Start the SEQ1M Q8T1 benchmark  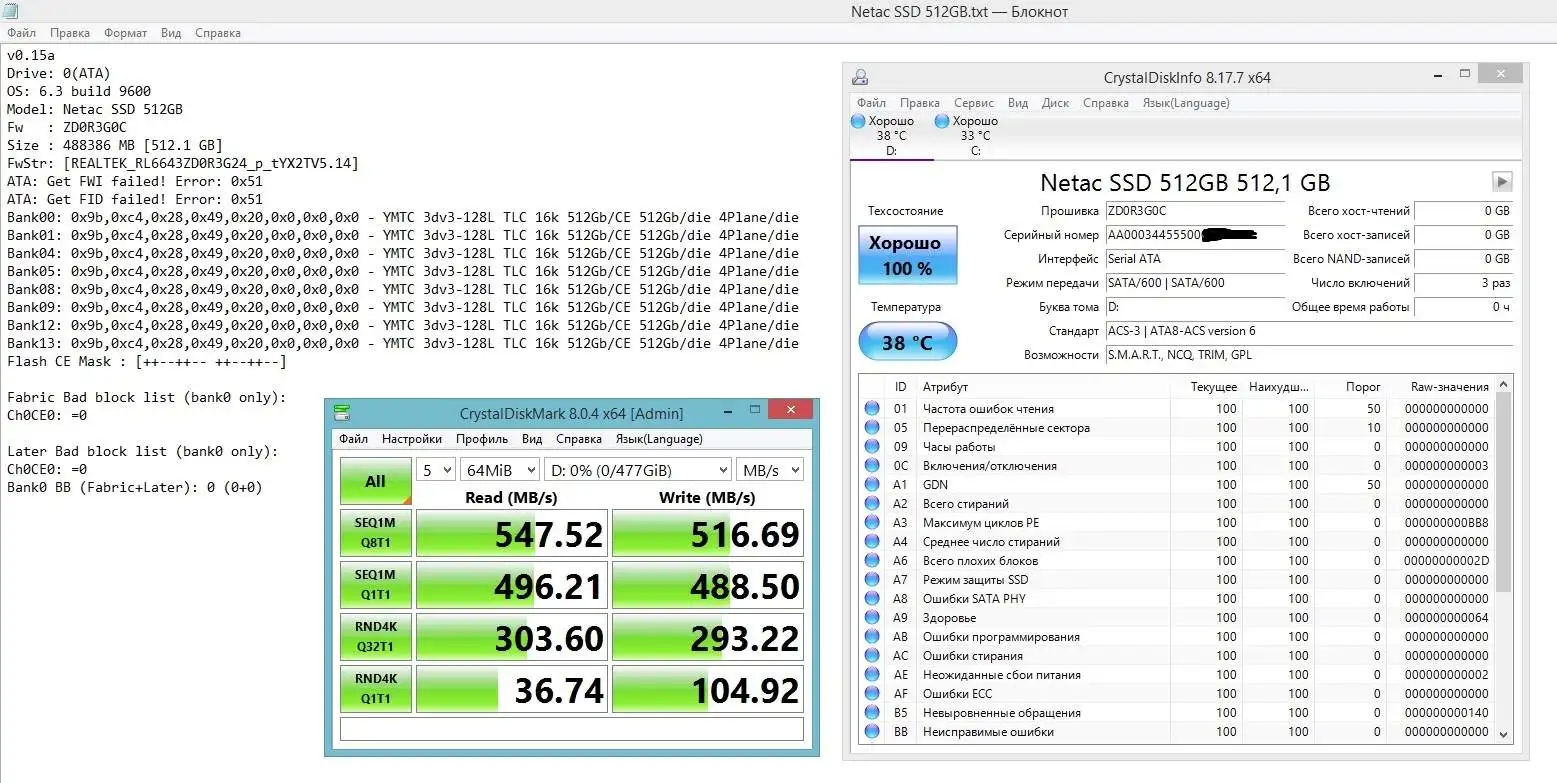[x=375, y=533]
